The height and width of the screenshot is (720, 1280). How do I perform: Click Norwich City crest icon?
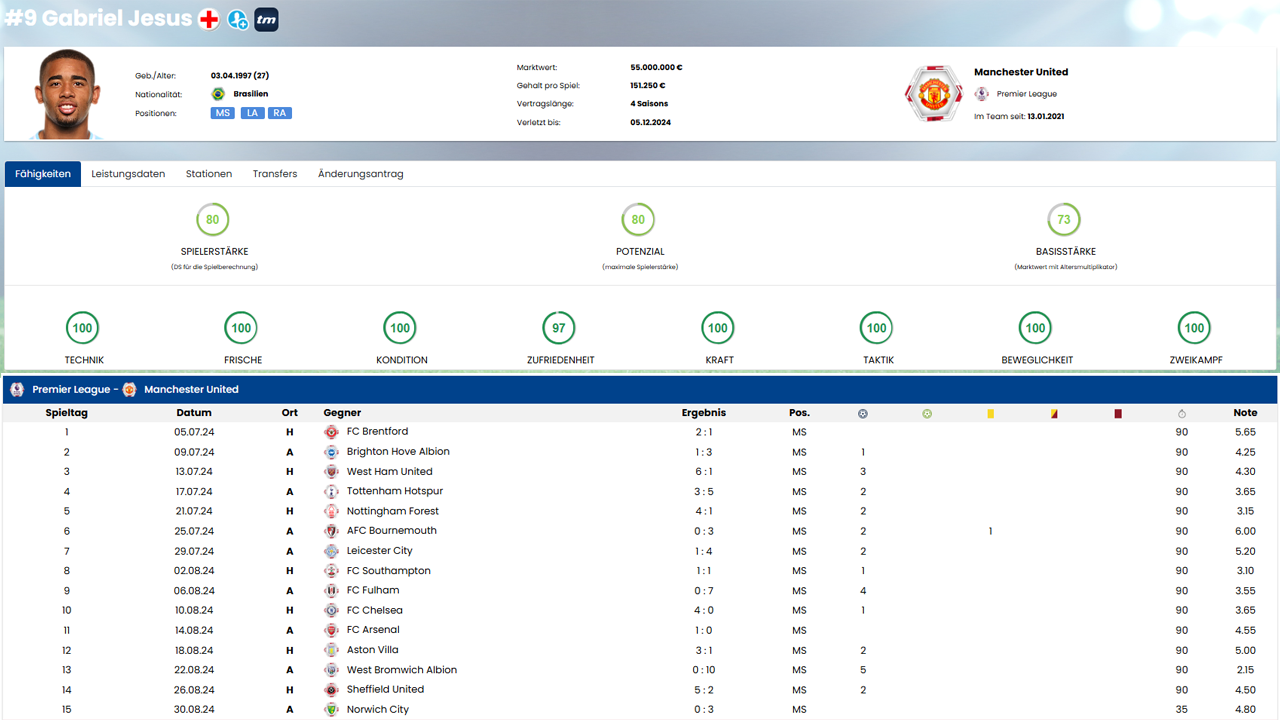tap(332, 710)
